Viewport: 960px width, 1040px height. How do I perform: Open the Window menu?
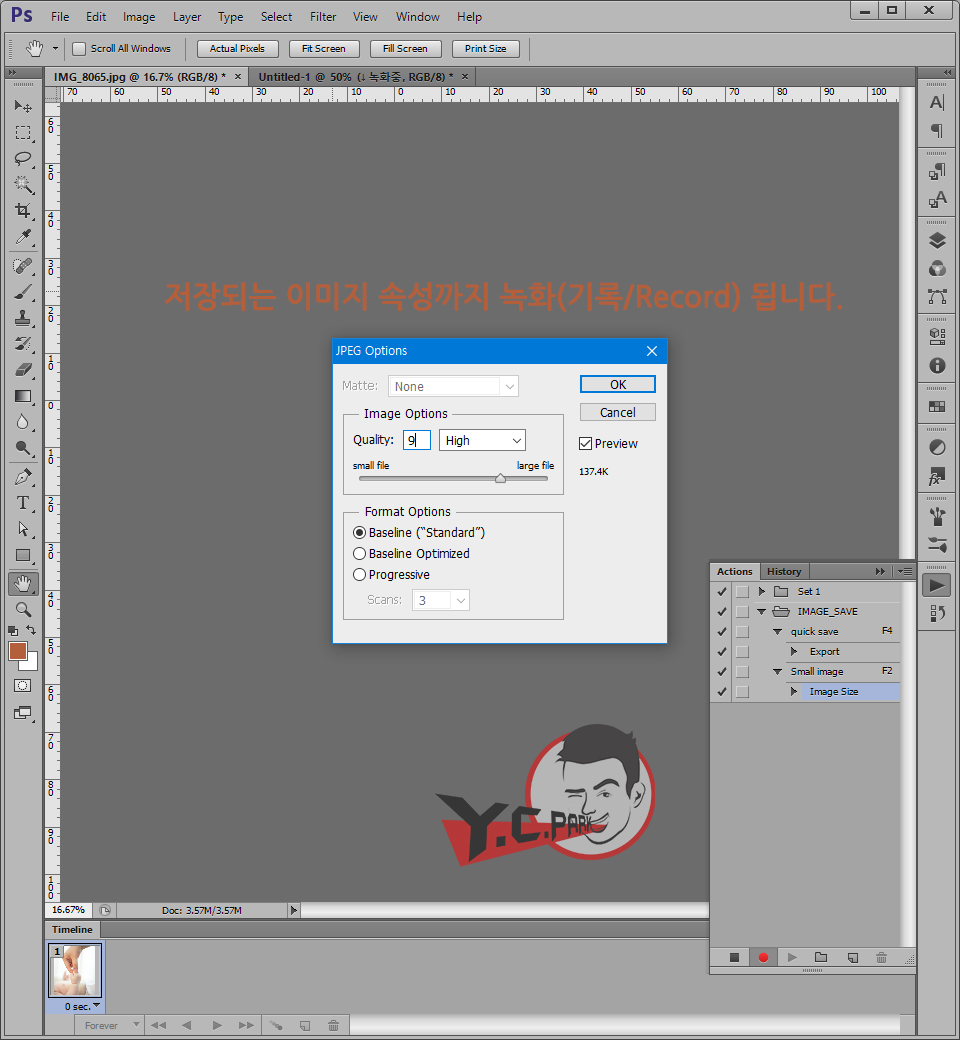pyautogui.click(x=417, y=17)
